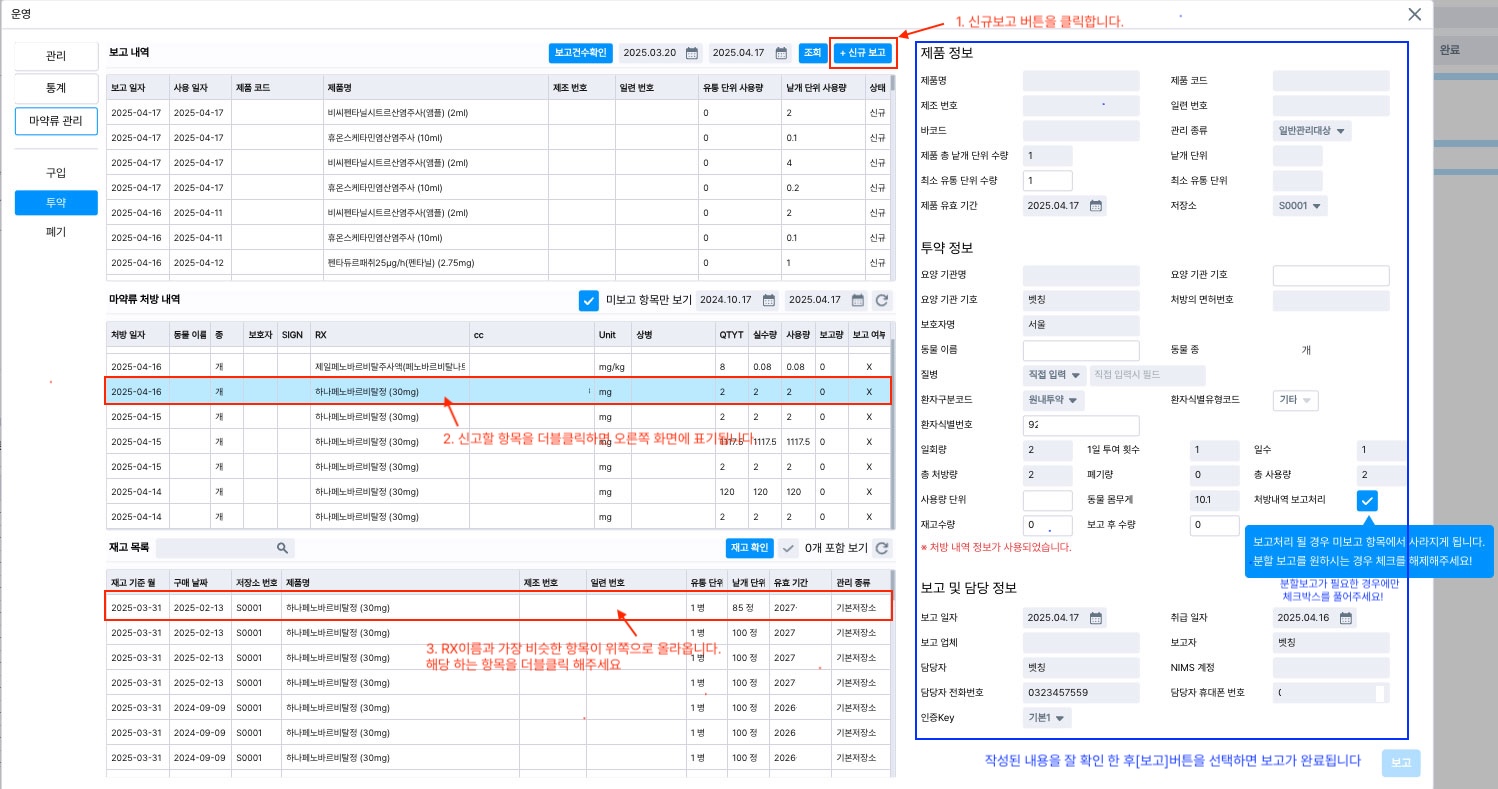The image size is (1498, 789).
Task: Click the + 신규 보고 button
Action: (861, 53)
